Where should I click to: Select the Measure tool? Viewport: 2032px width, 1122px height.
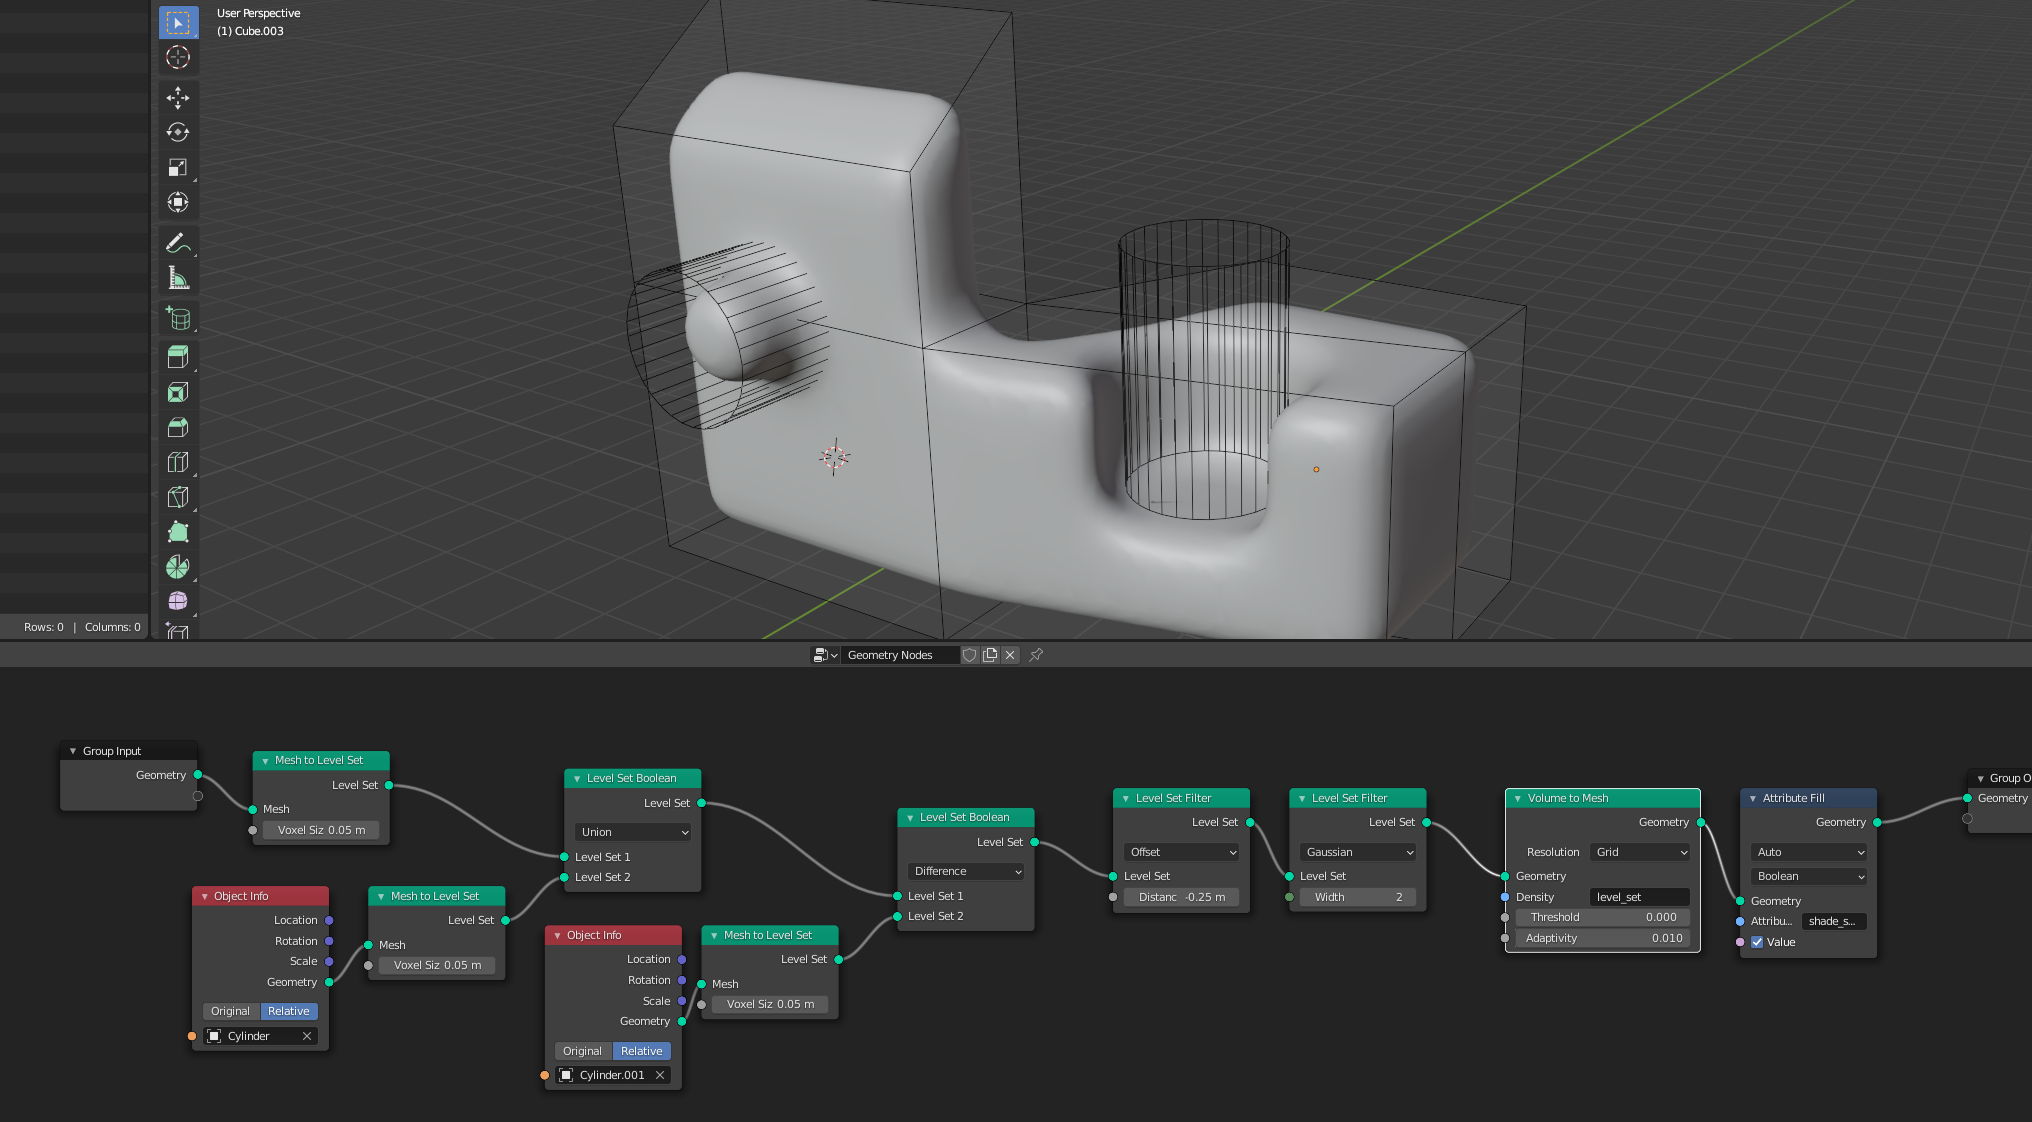pyautogui.click(x=178, y=278)
